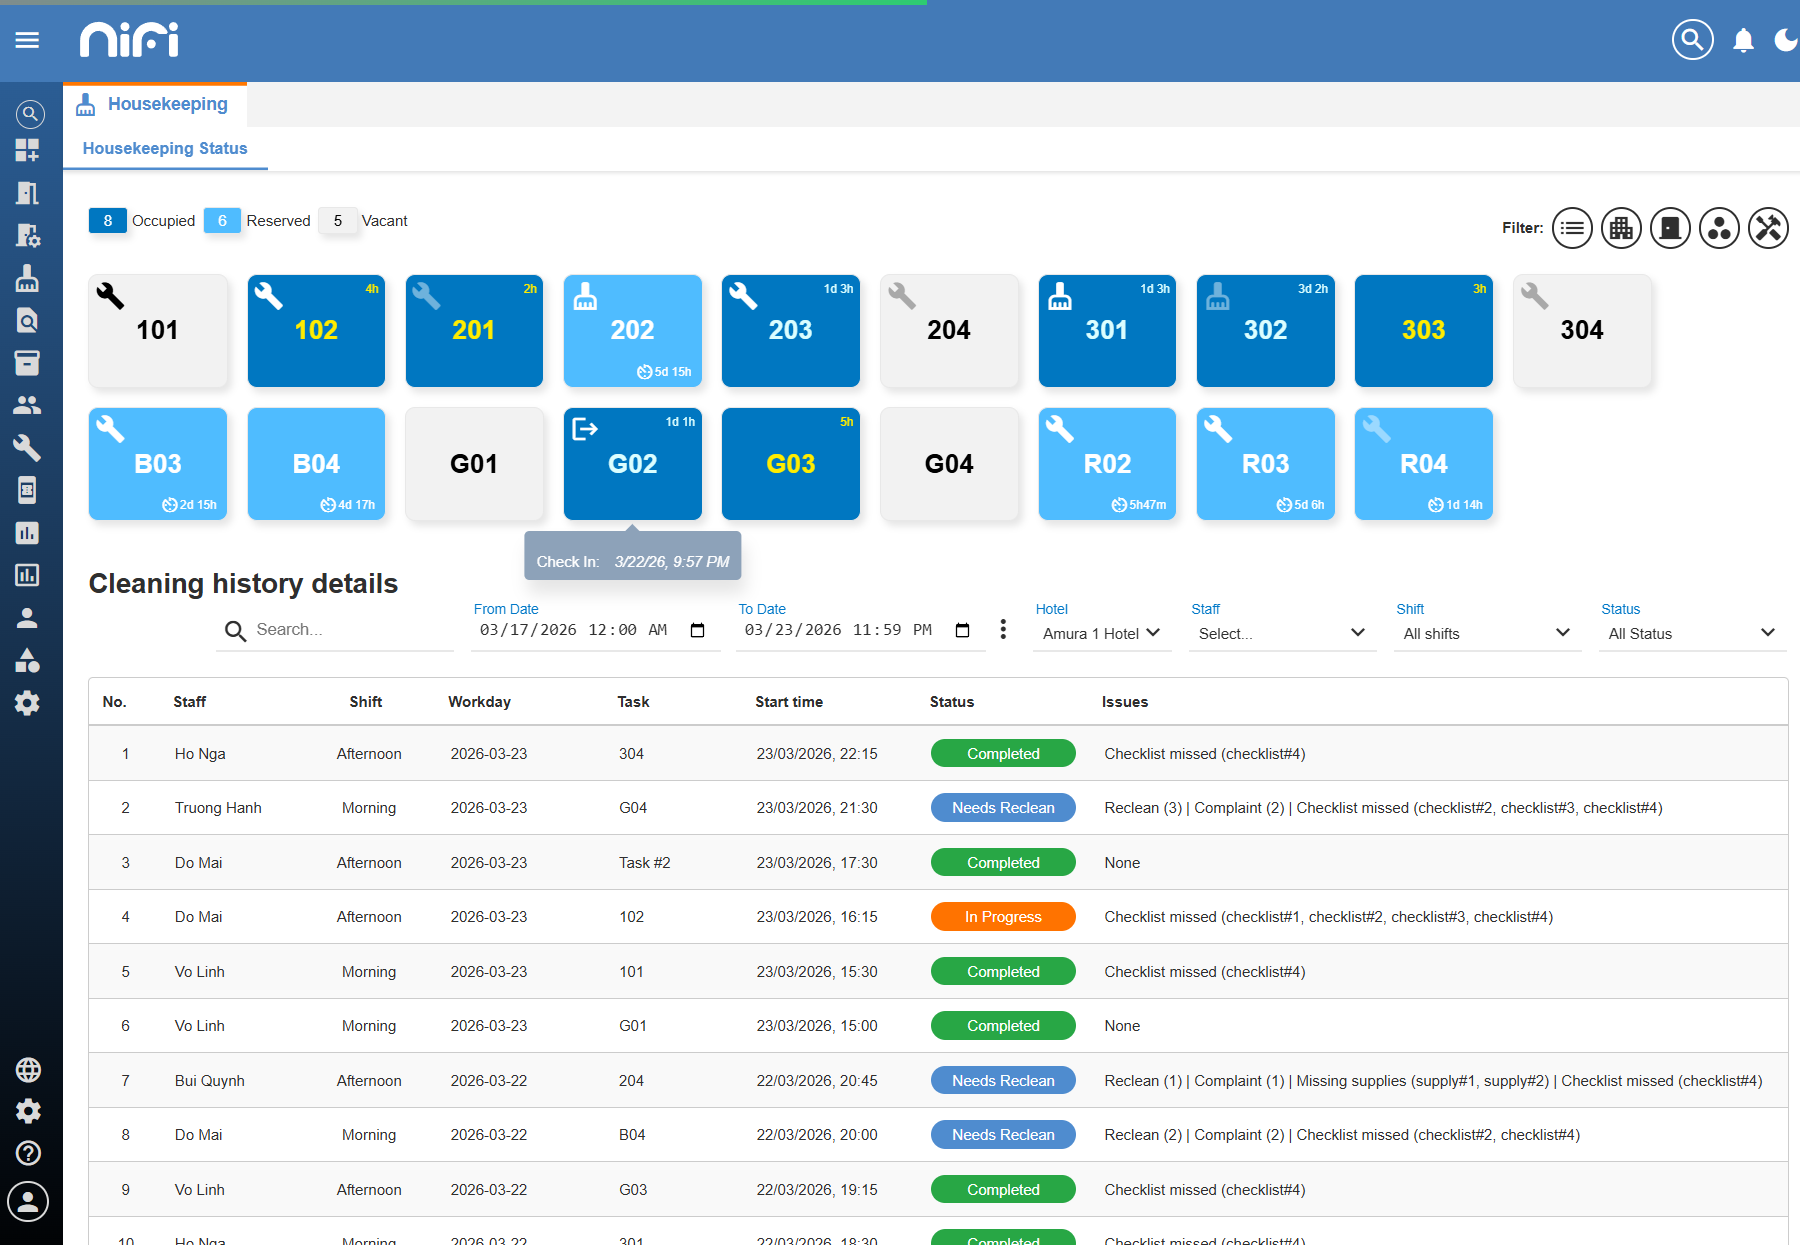Toggle dark mode moon icon
The image size is (1800, 1245).
point(1785,40)
